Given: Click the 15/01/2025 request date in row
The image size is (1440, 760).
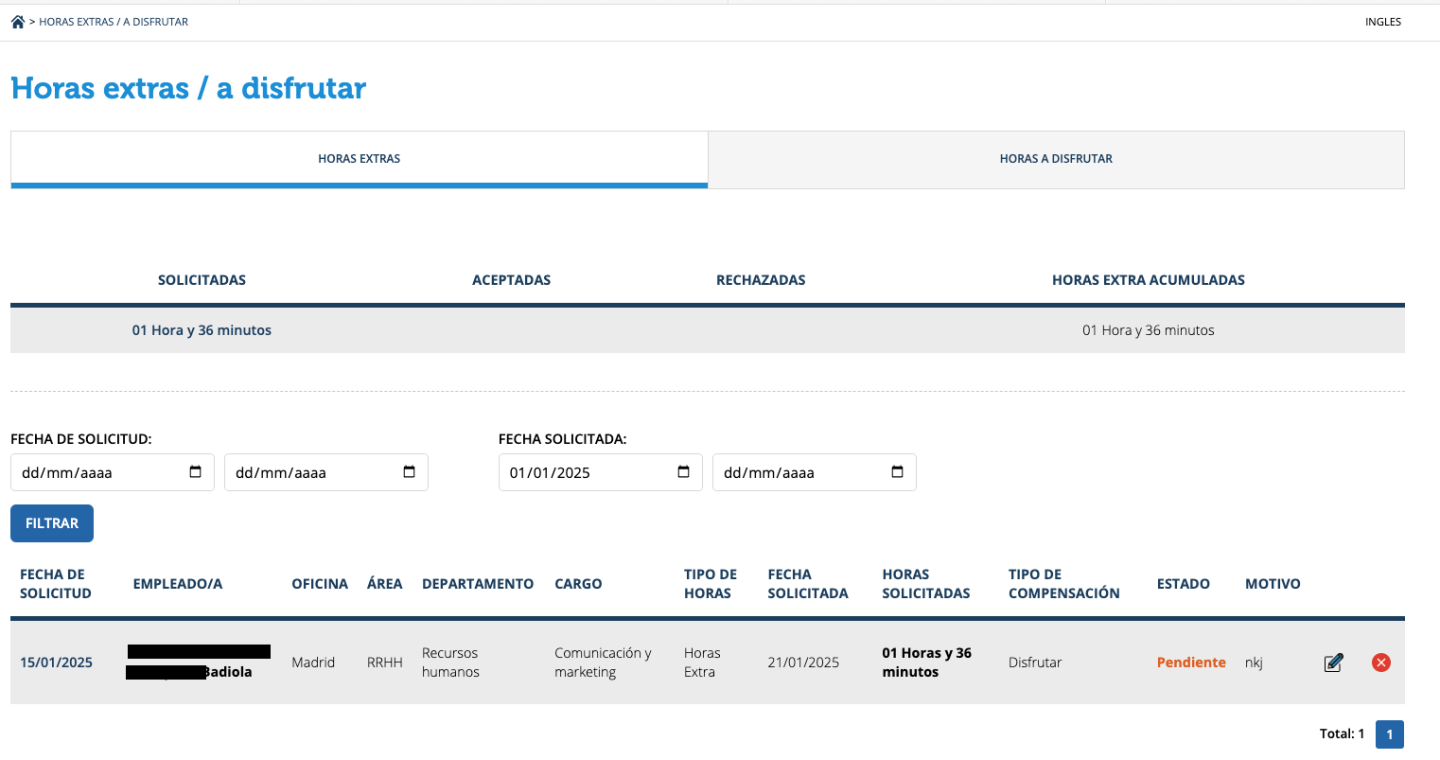Looking at the screenshot, I should coord(56,662).
